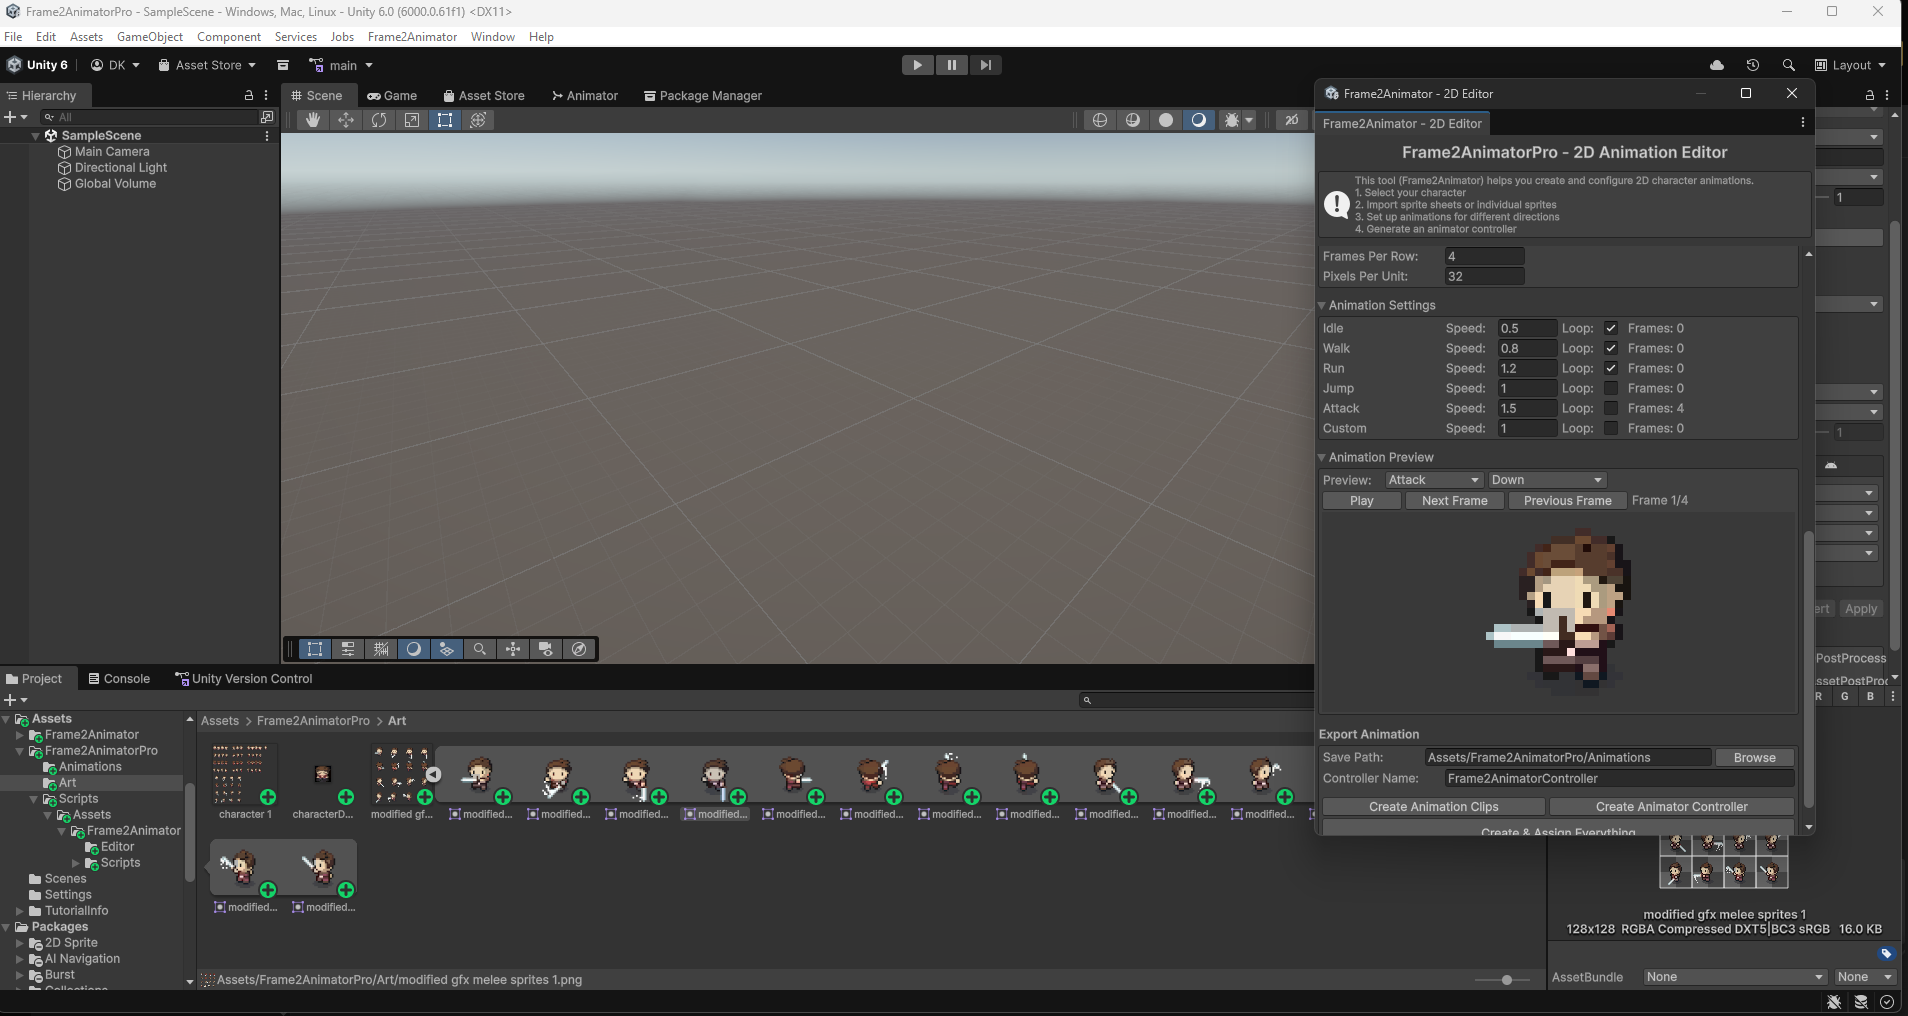1908x1016 pixels.
Task: Toggle the Run Loop checkbox
Action: (1610, 368)
